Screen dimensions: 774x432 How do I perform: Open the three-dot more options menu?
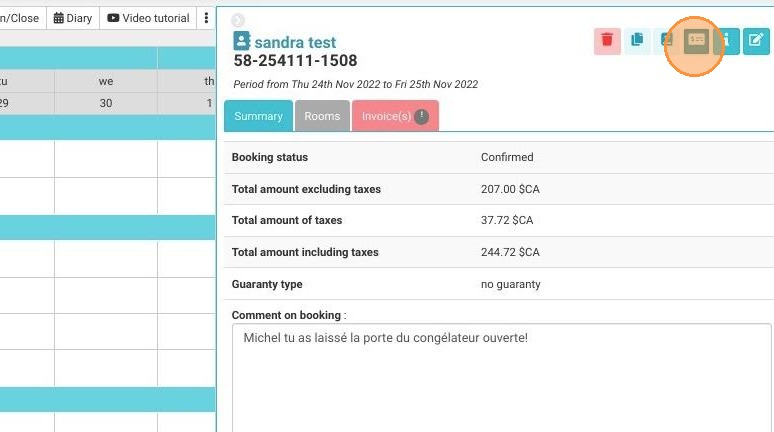(x=206, y=18)
